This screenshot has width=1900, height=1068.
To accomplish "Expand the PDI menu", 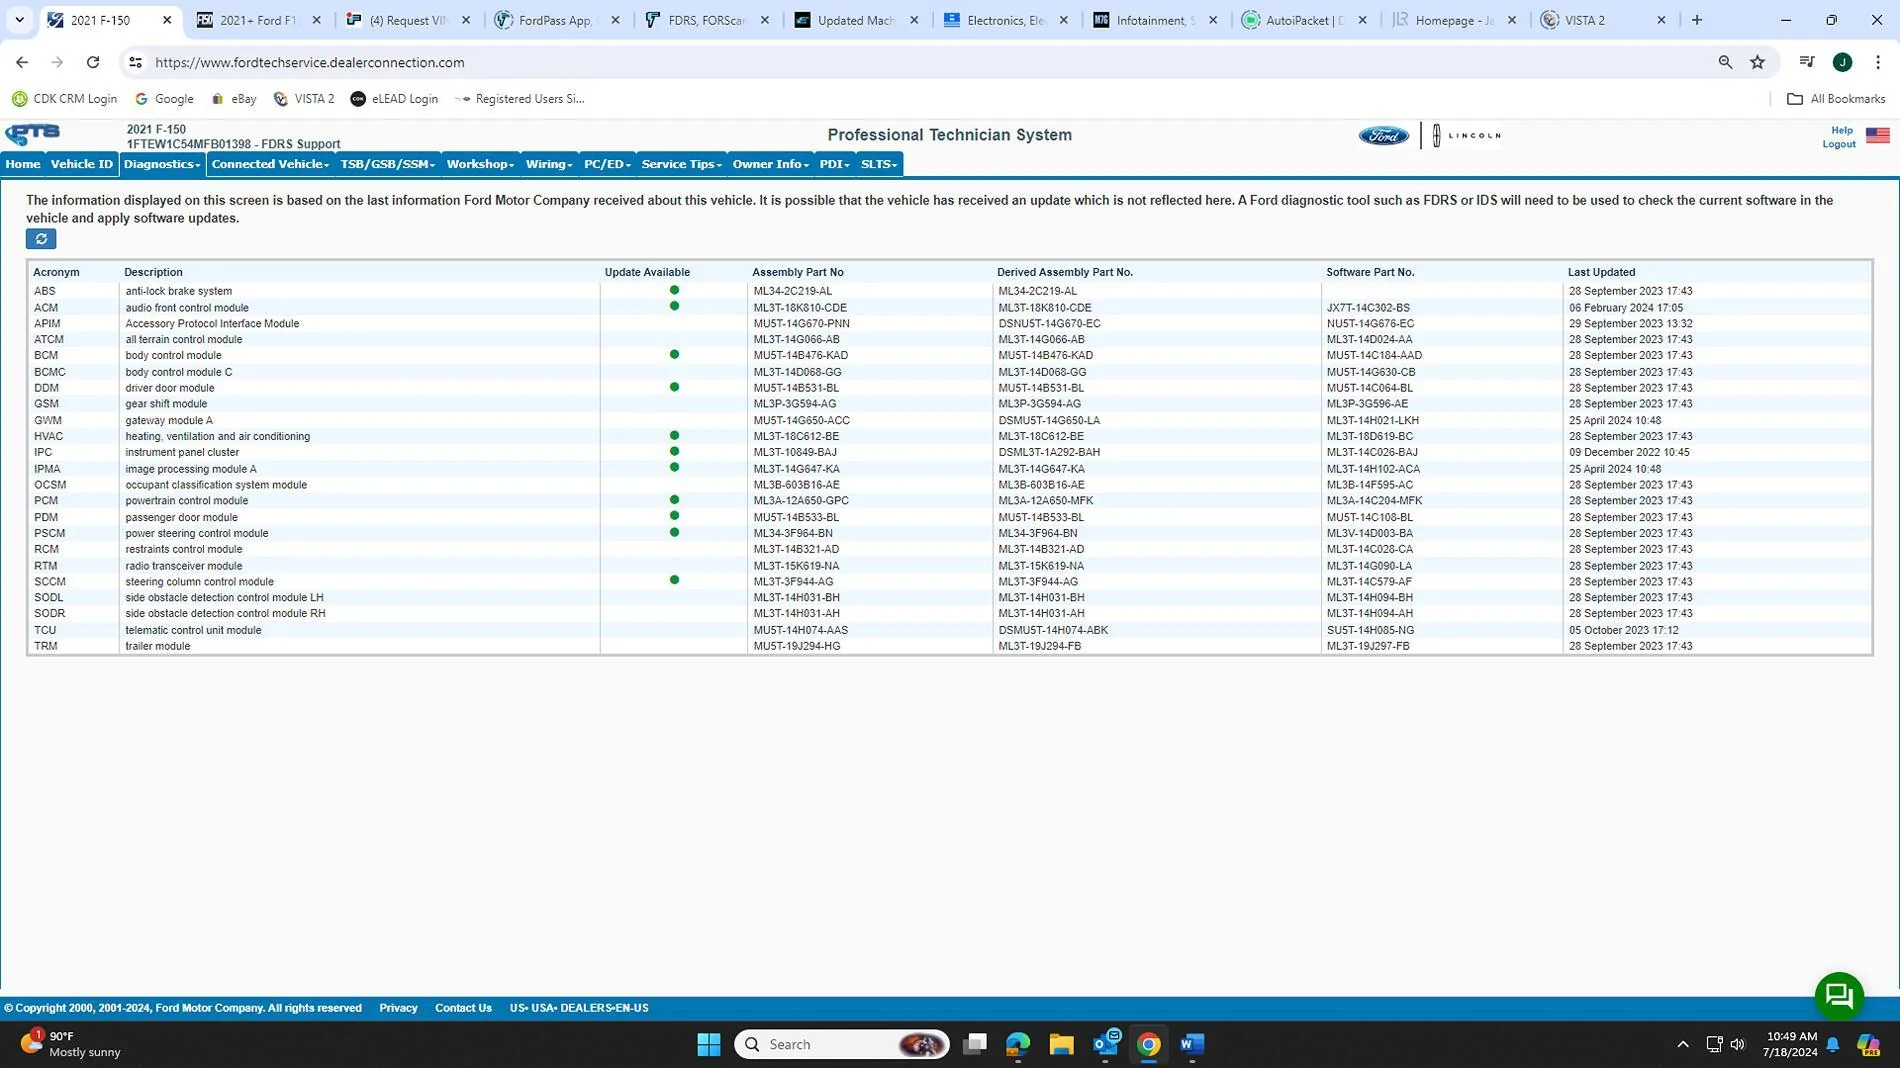I will tap(834, 164).
